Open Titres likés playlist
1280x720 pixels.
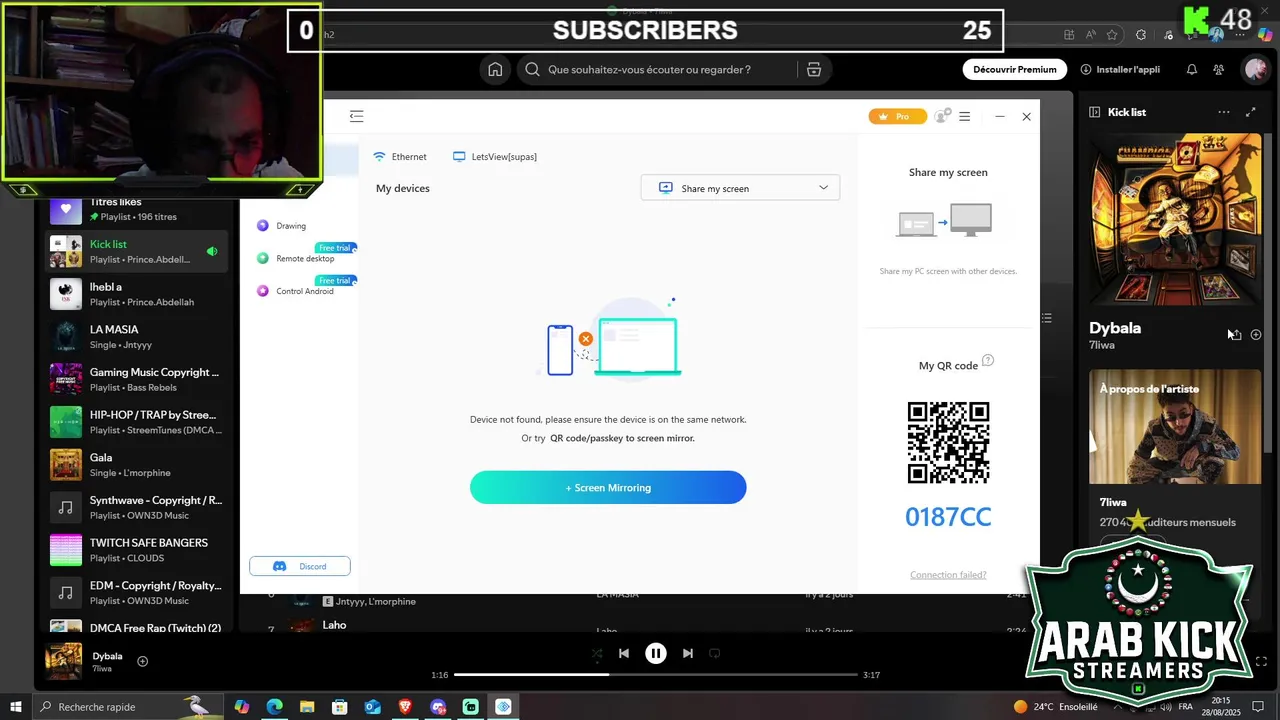point(136,209)
